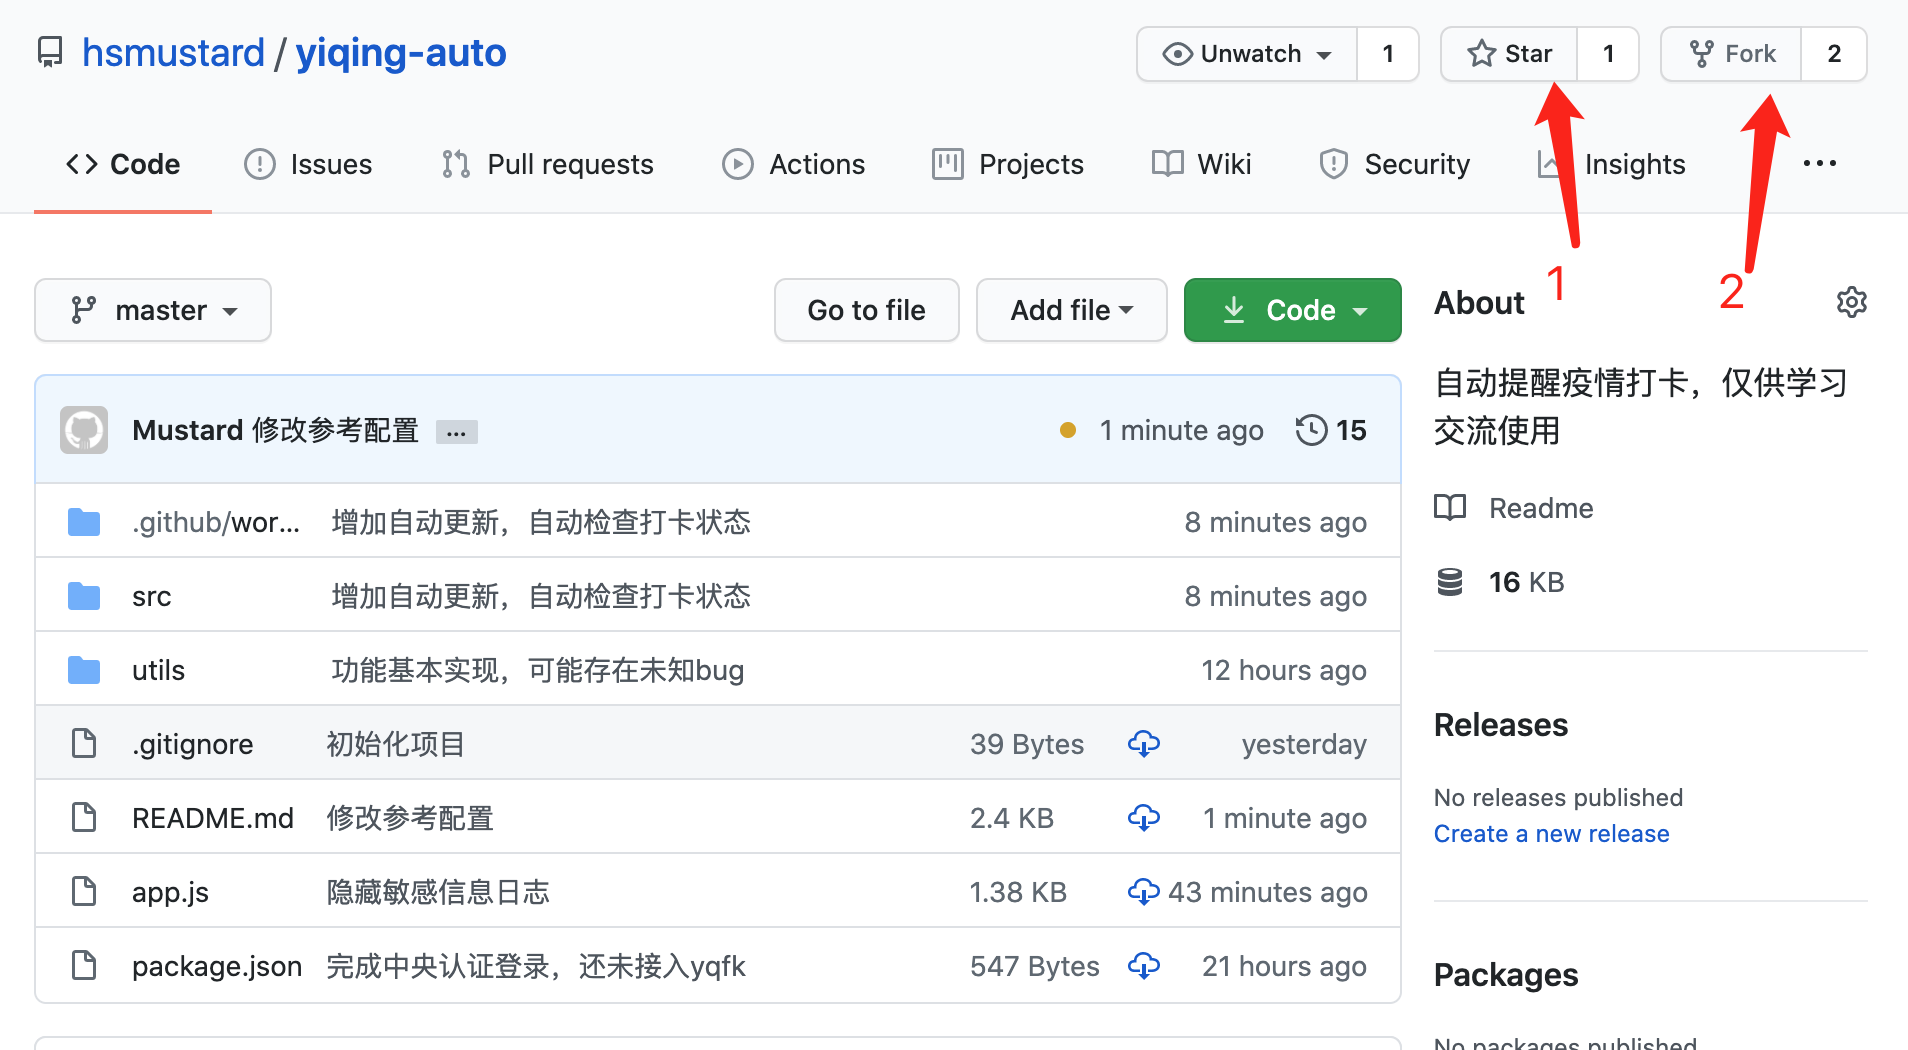Click the README.md file icon
The height and width of the screenshot is (1050, 1908).
click(x=84, y=818)
